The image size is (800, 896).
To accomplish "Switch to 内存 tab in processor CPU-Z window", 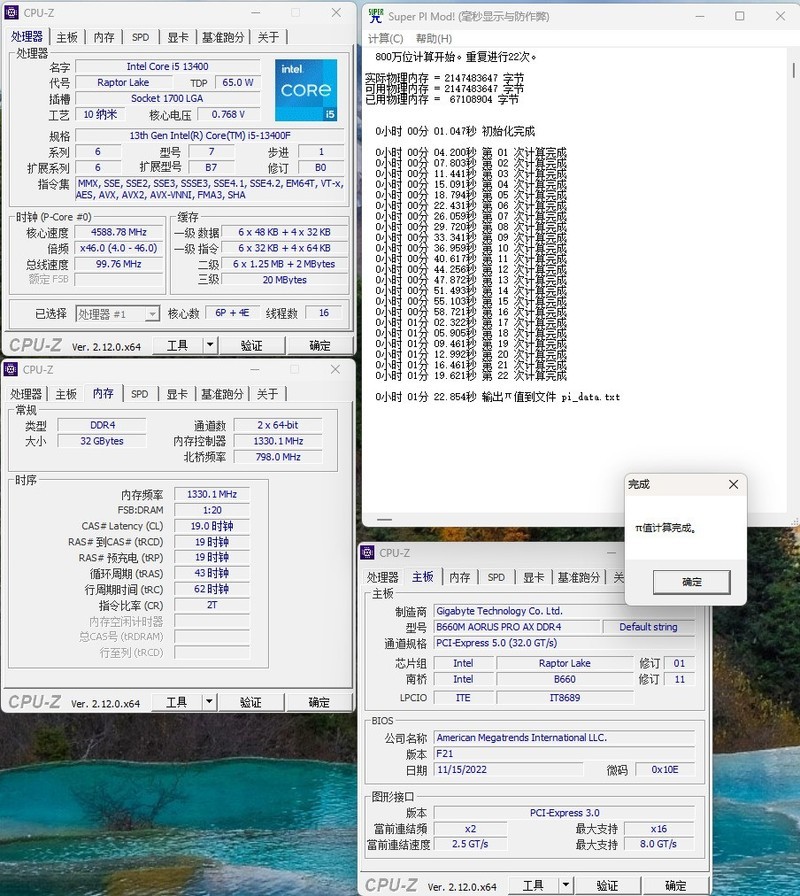I will point(104,37).
